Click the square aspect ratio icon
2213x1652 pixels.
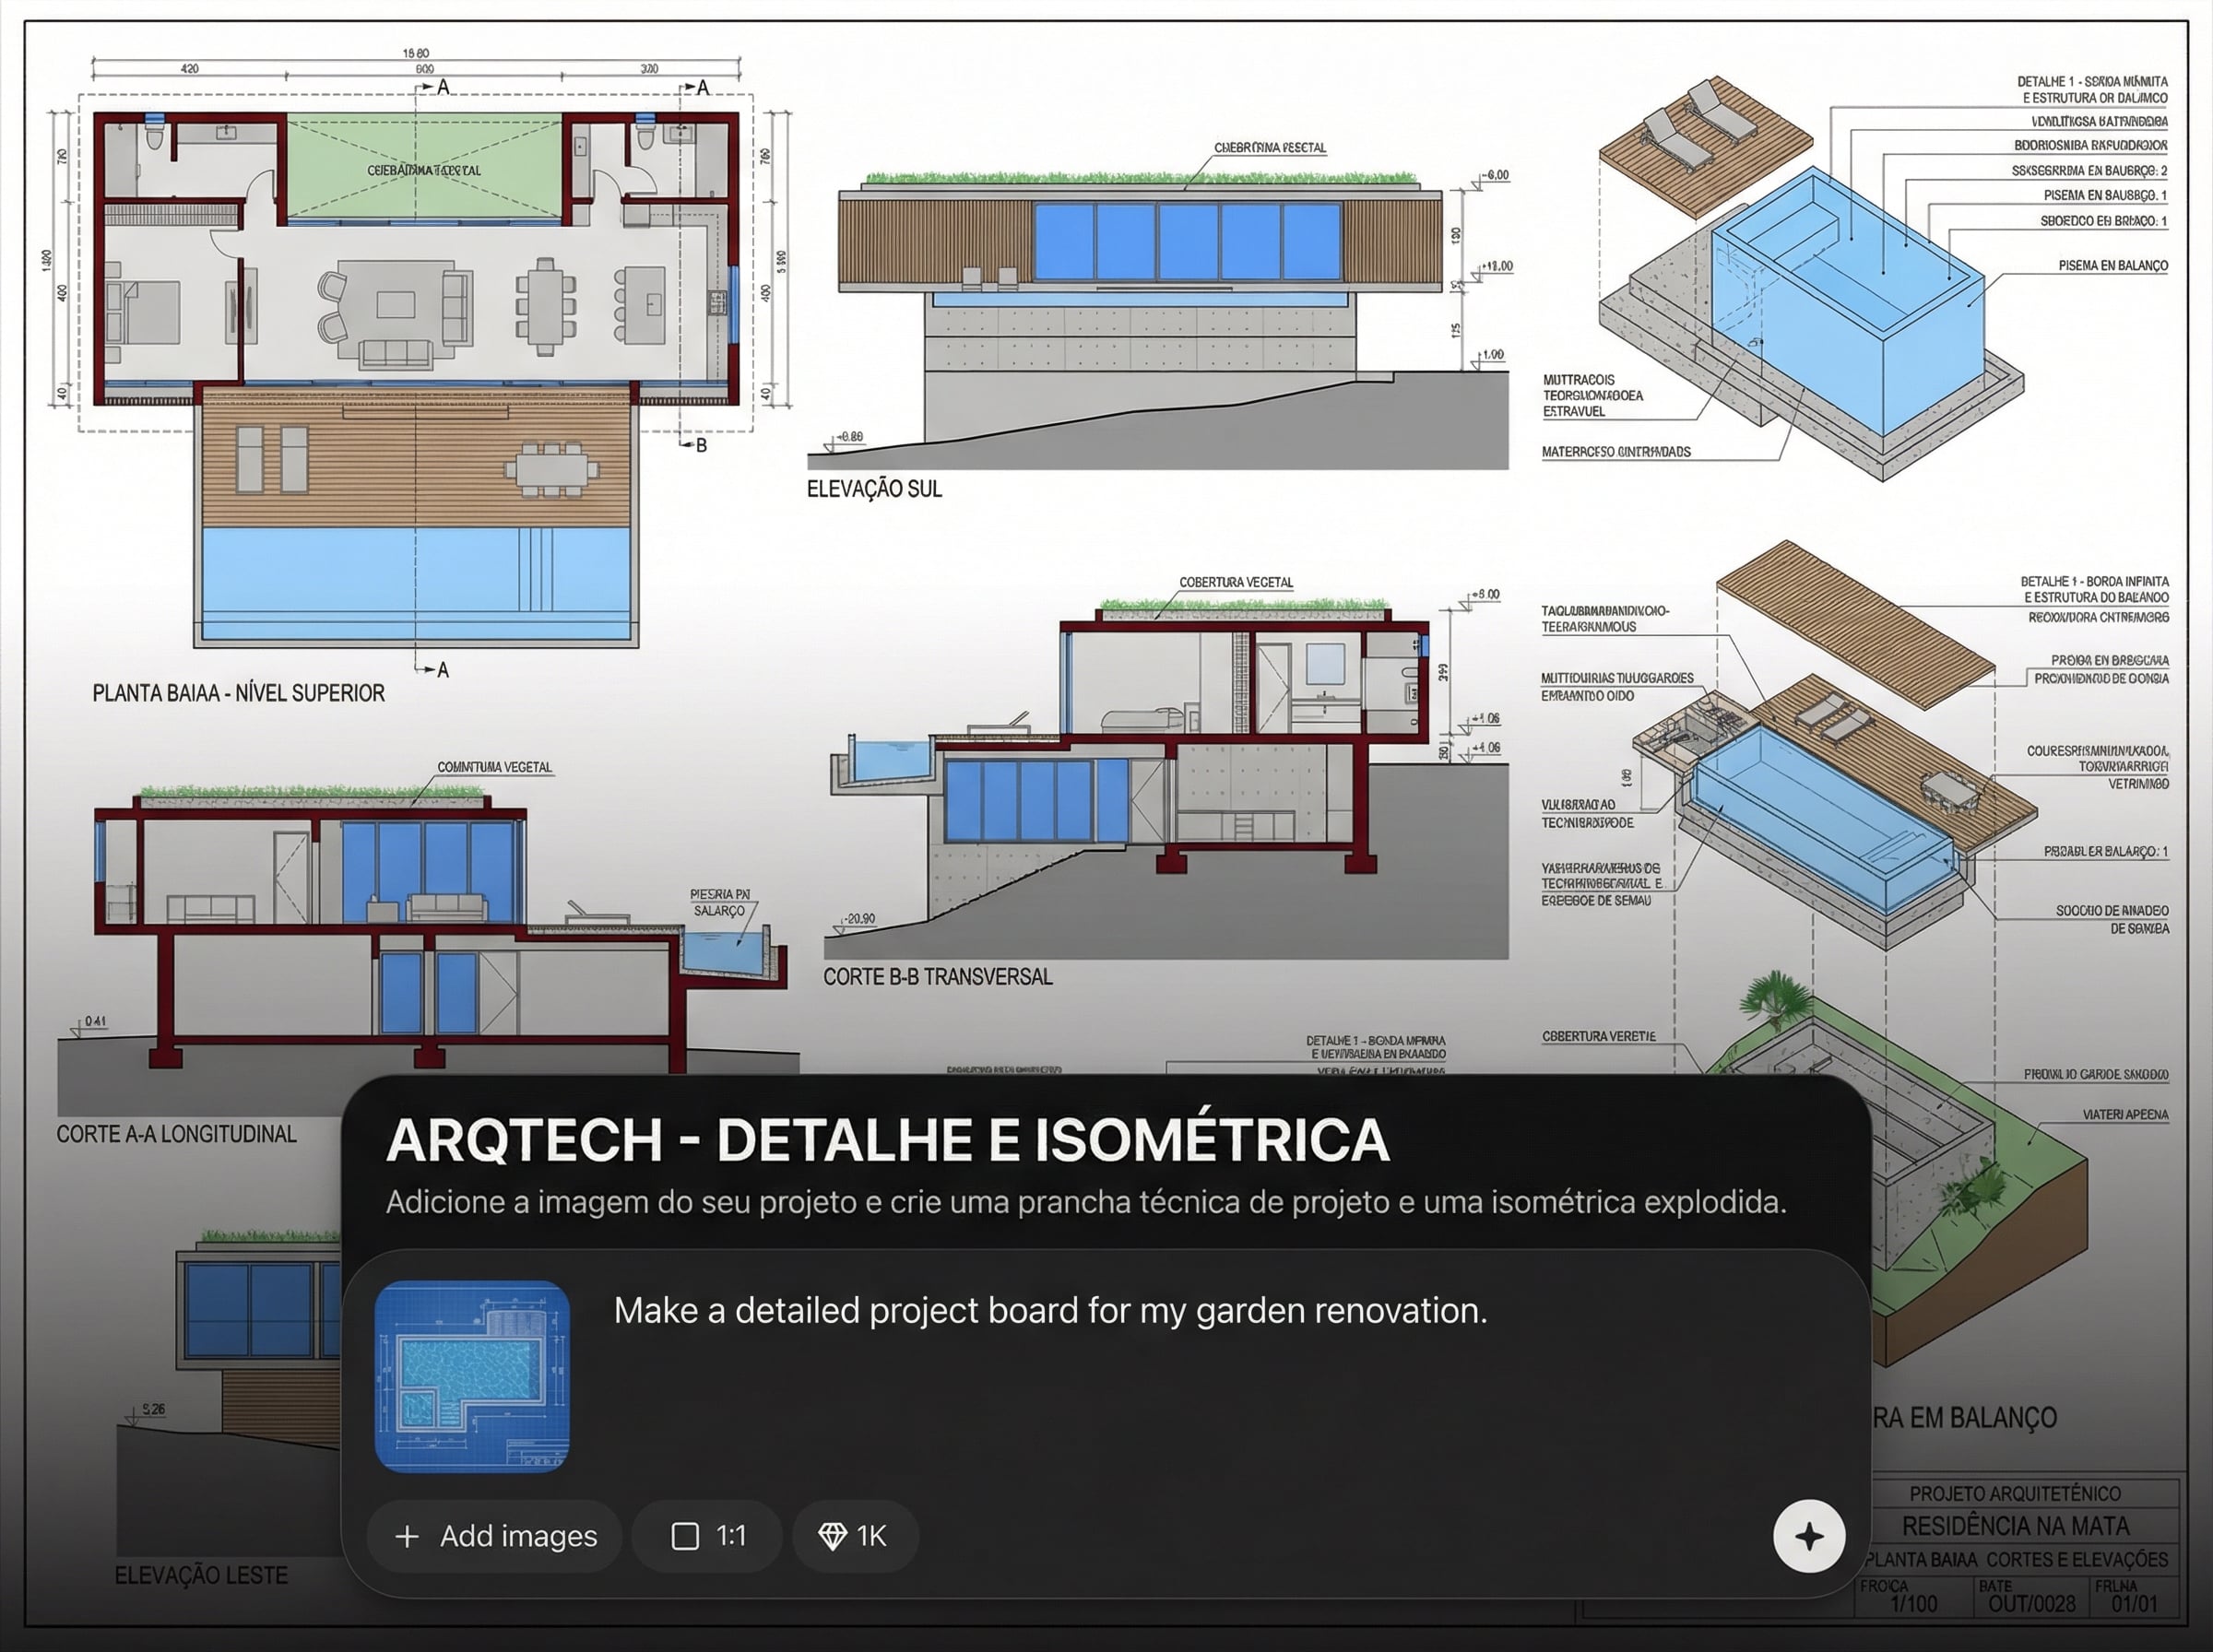click(x=685, y=1536)
